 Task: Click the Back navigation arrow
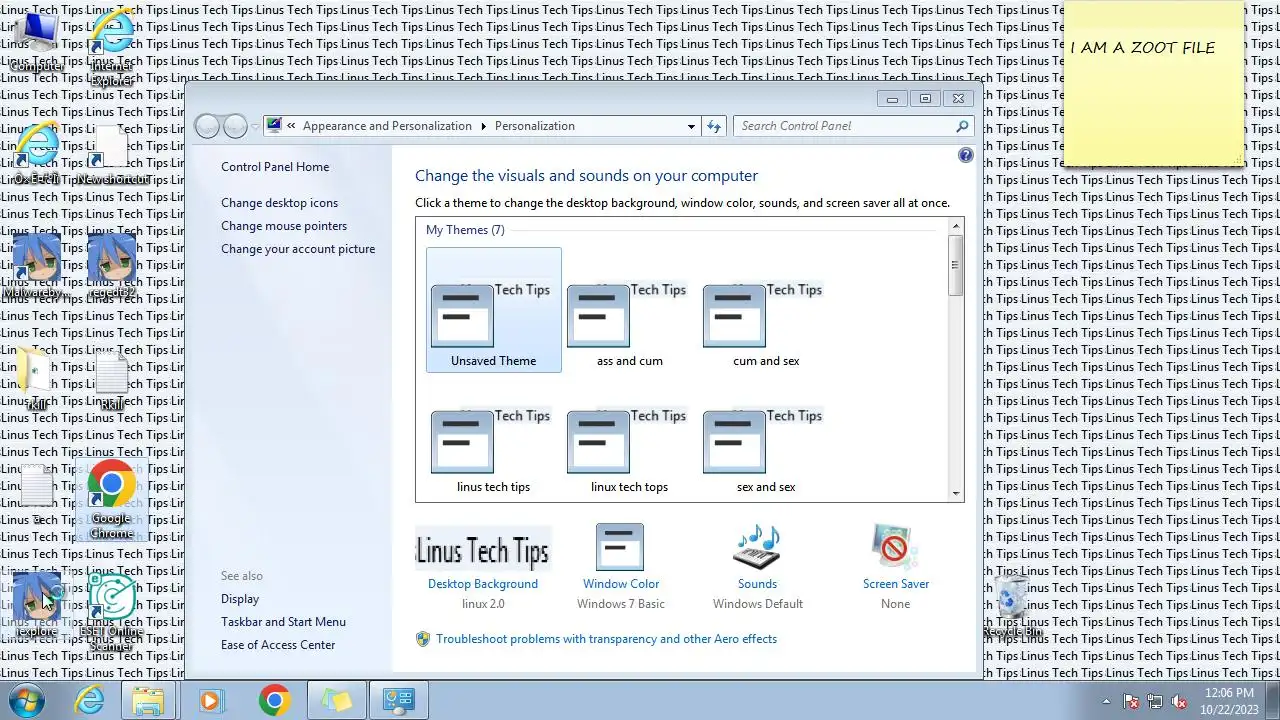207,126
